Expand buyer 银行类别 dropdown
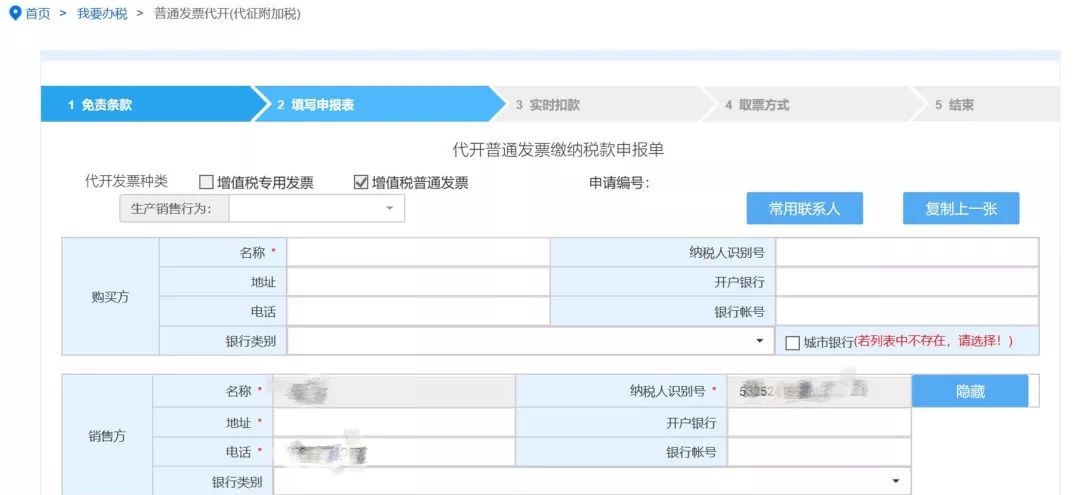1080x495 pixels. click(529, 341)
